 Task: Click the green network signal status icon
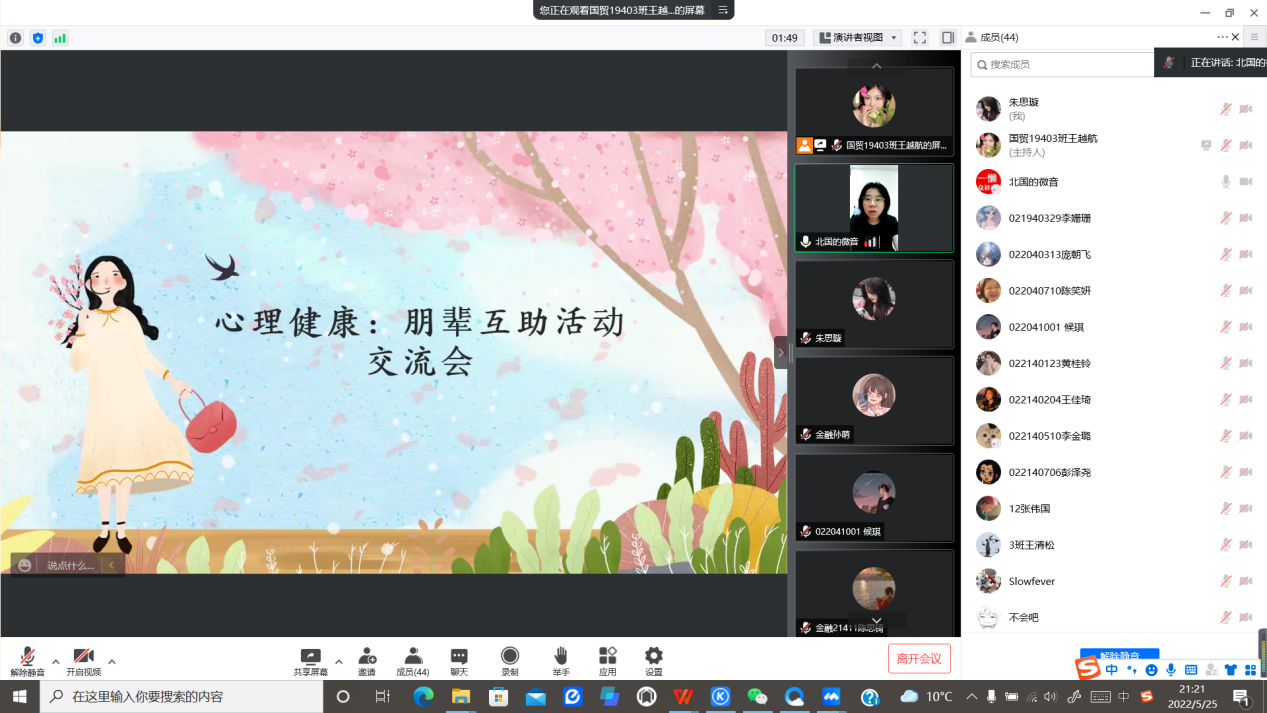(60, 38)
